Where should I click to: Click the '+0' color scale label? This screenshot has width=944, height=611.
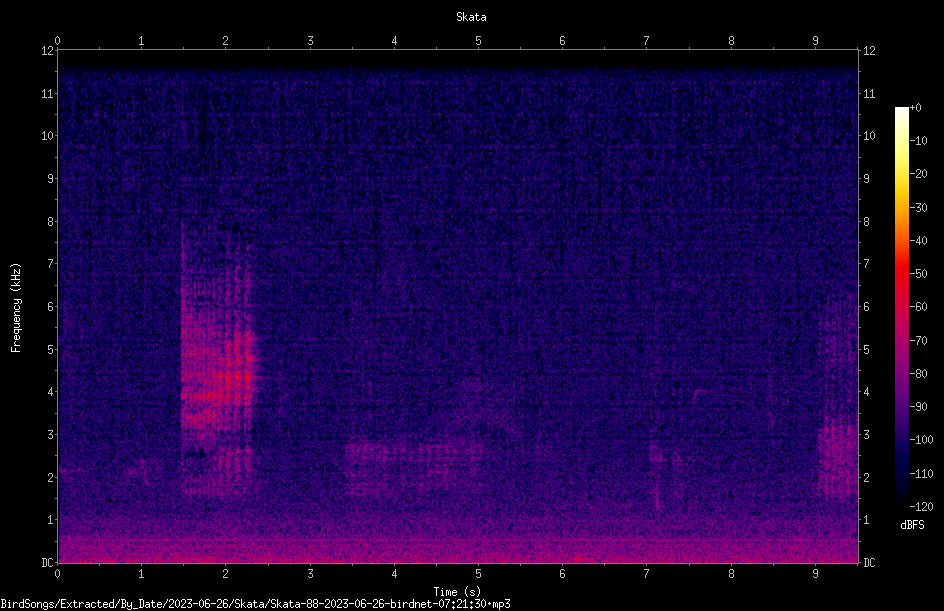click(915, 108)
